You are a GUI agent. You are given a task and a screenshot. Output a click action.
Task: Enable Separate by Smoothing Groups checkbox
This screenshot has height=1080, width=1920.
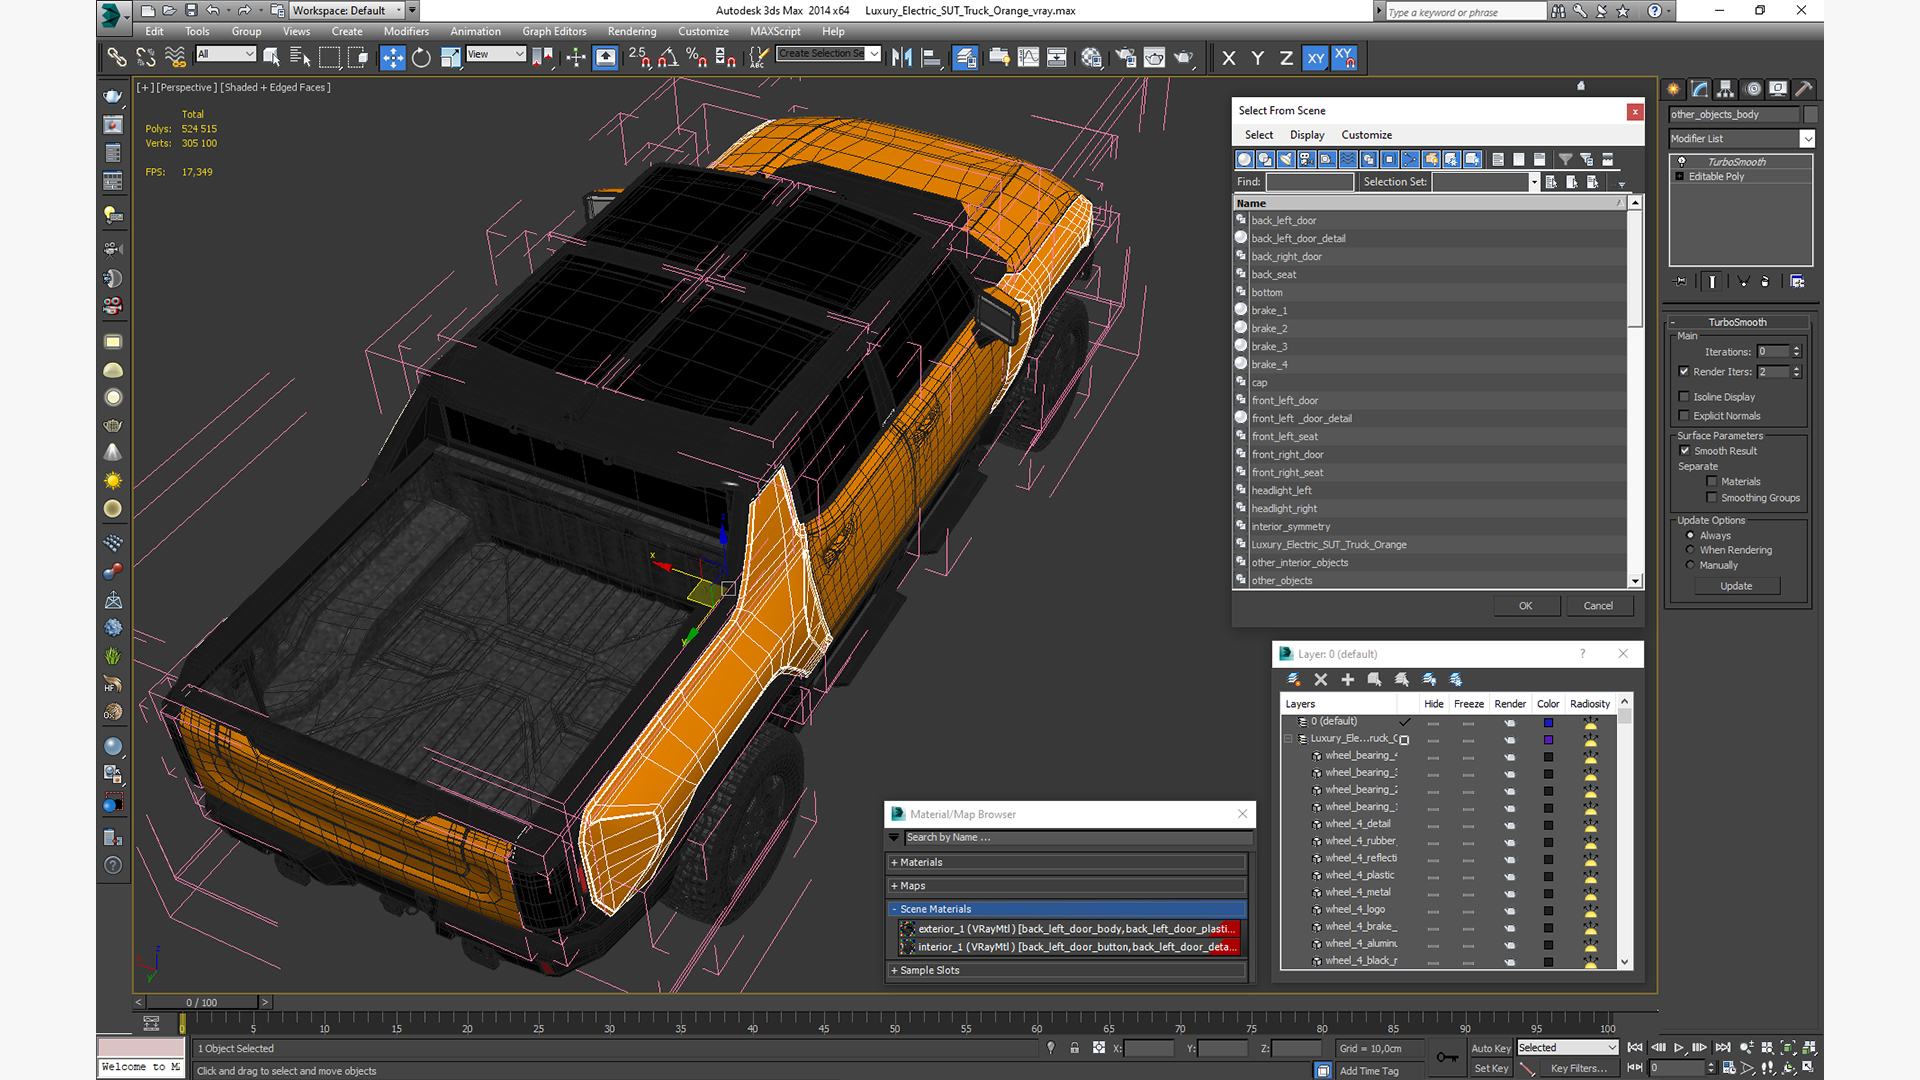click(1712, 498)
